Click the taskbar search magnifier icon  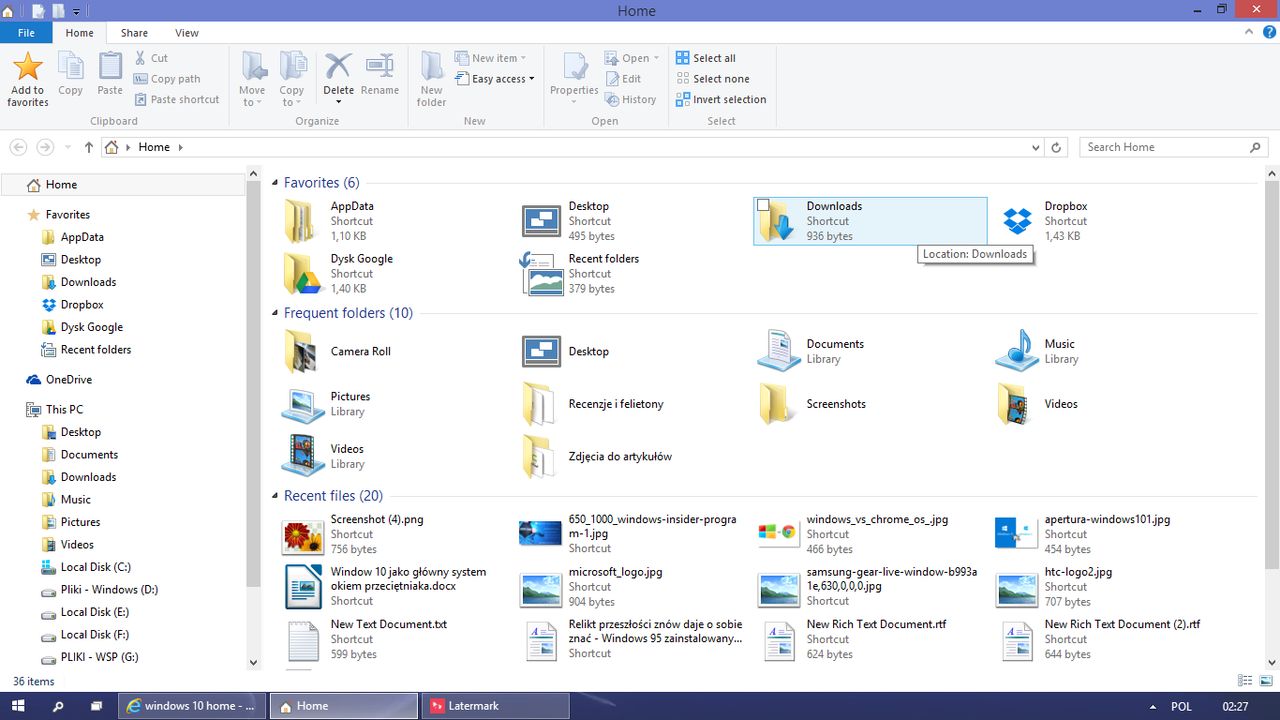[58, 706]
